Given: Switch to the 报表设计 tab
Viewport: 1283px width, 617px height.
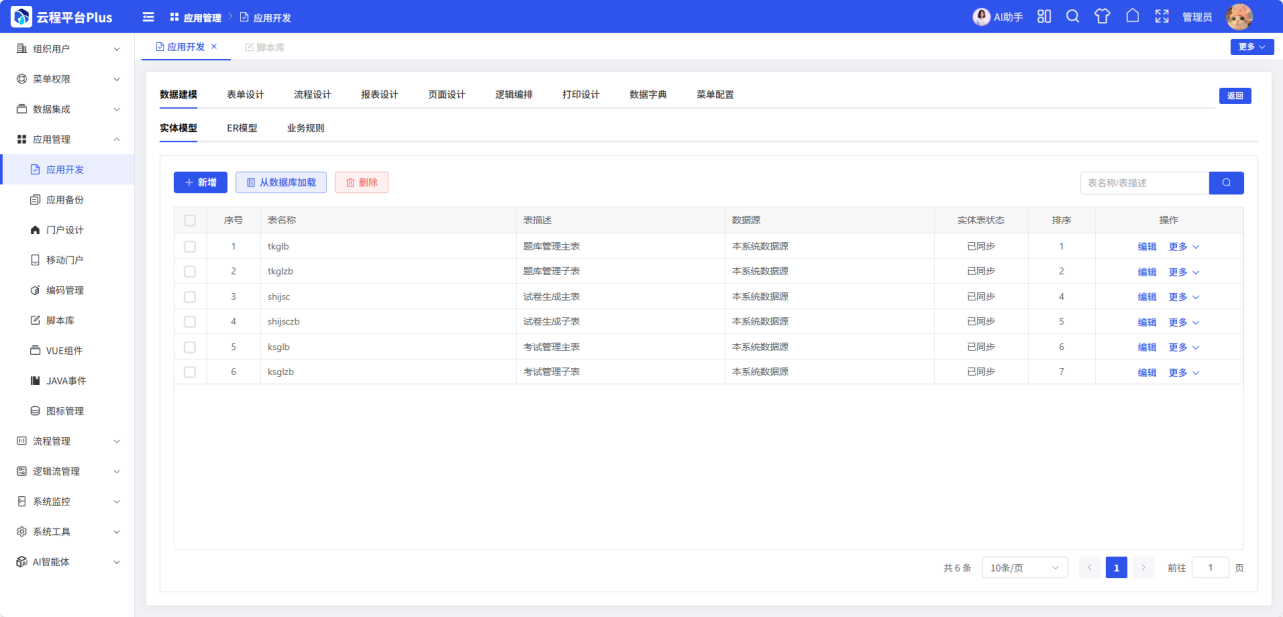Looking at the screenshot, I should coord(380,95).
